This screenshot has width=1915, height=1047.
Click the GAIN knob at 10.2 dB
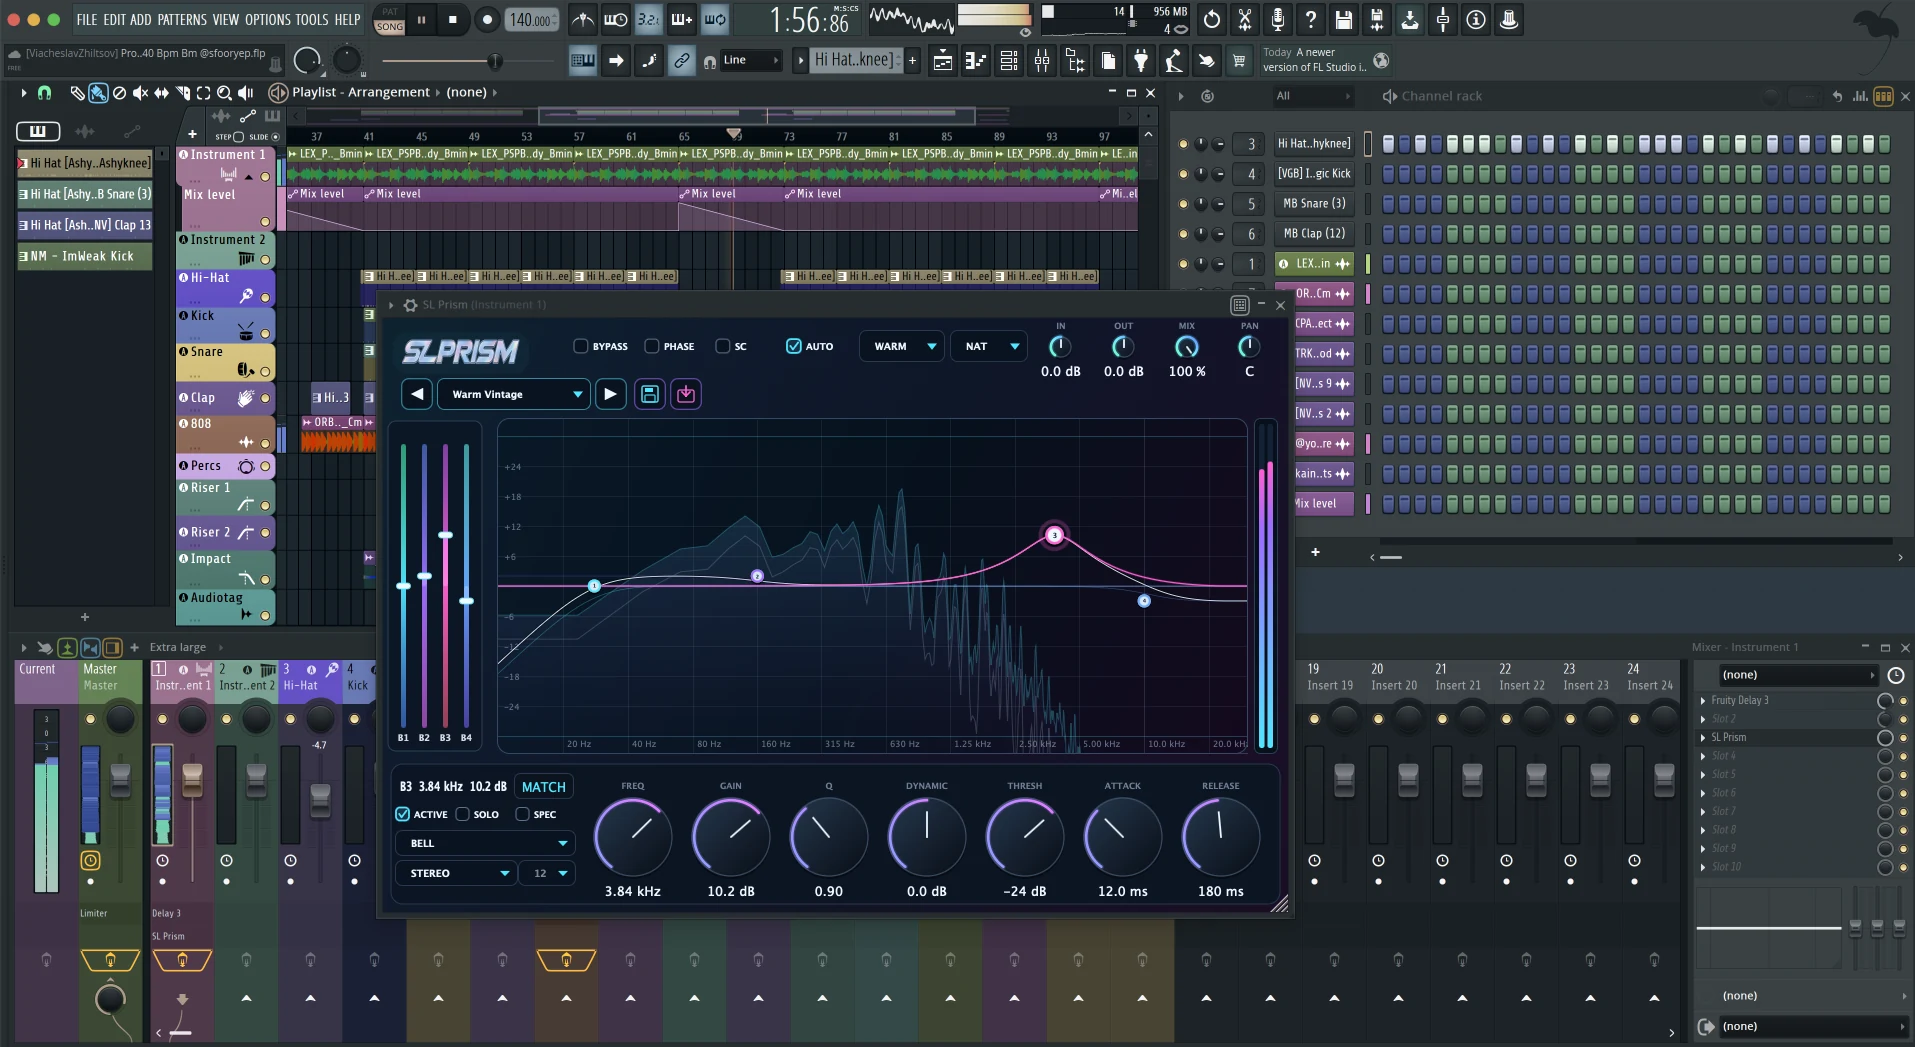[731, 835]
